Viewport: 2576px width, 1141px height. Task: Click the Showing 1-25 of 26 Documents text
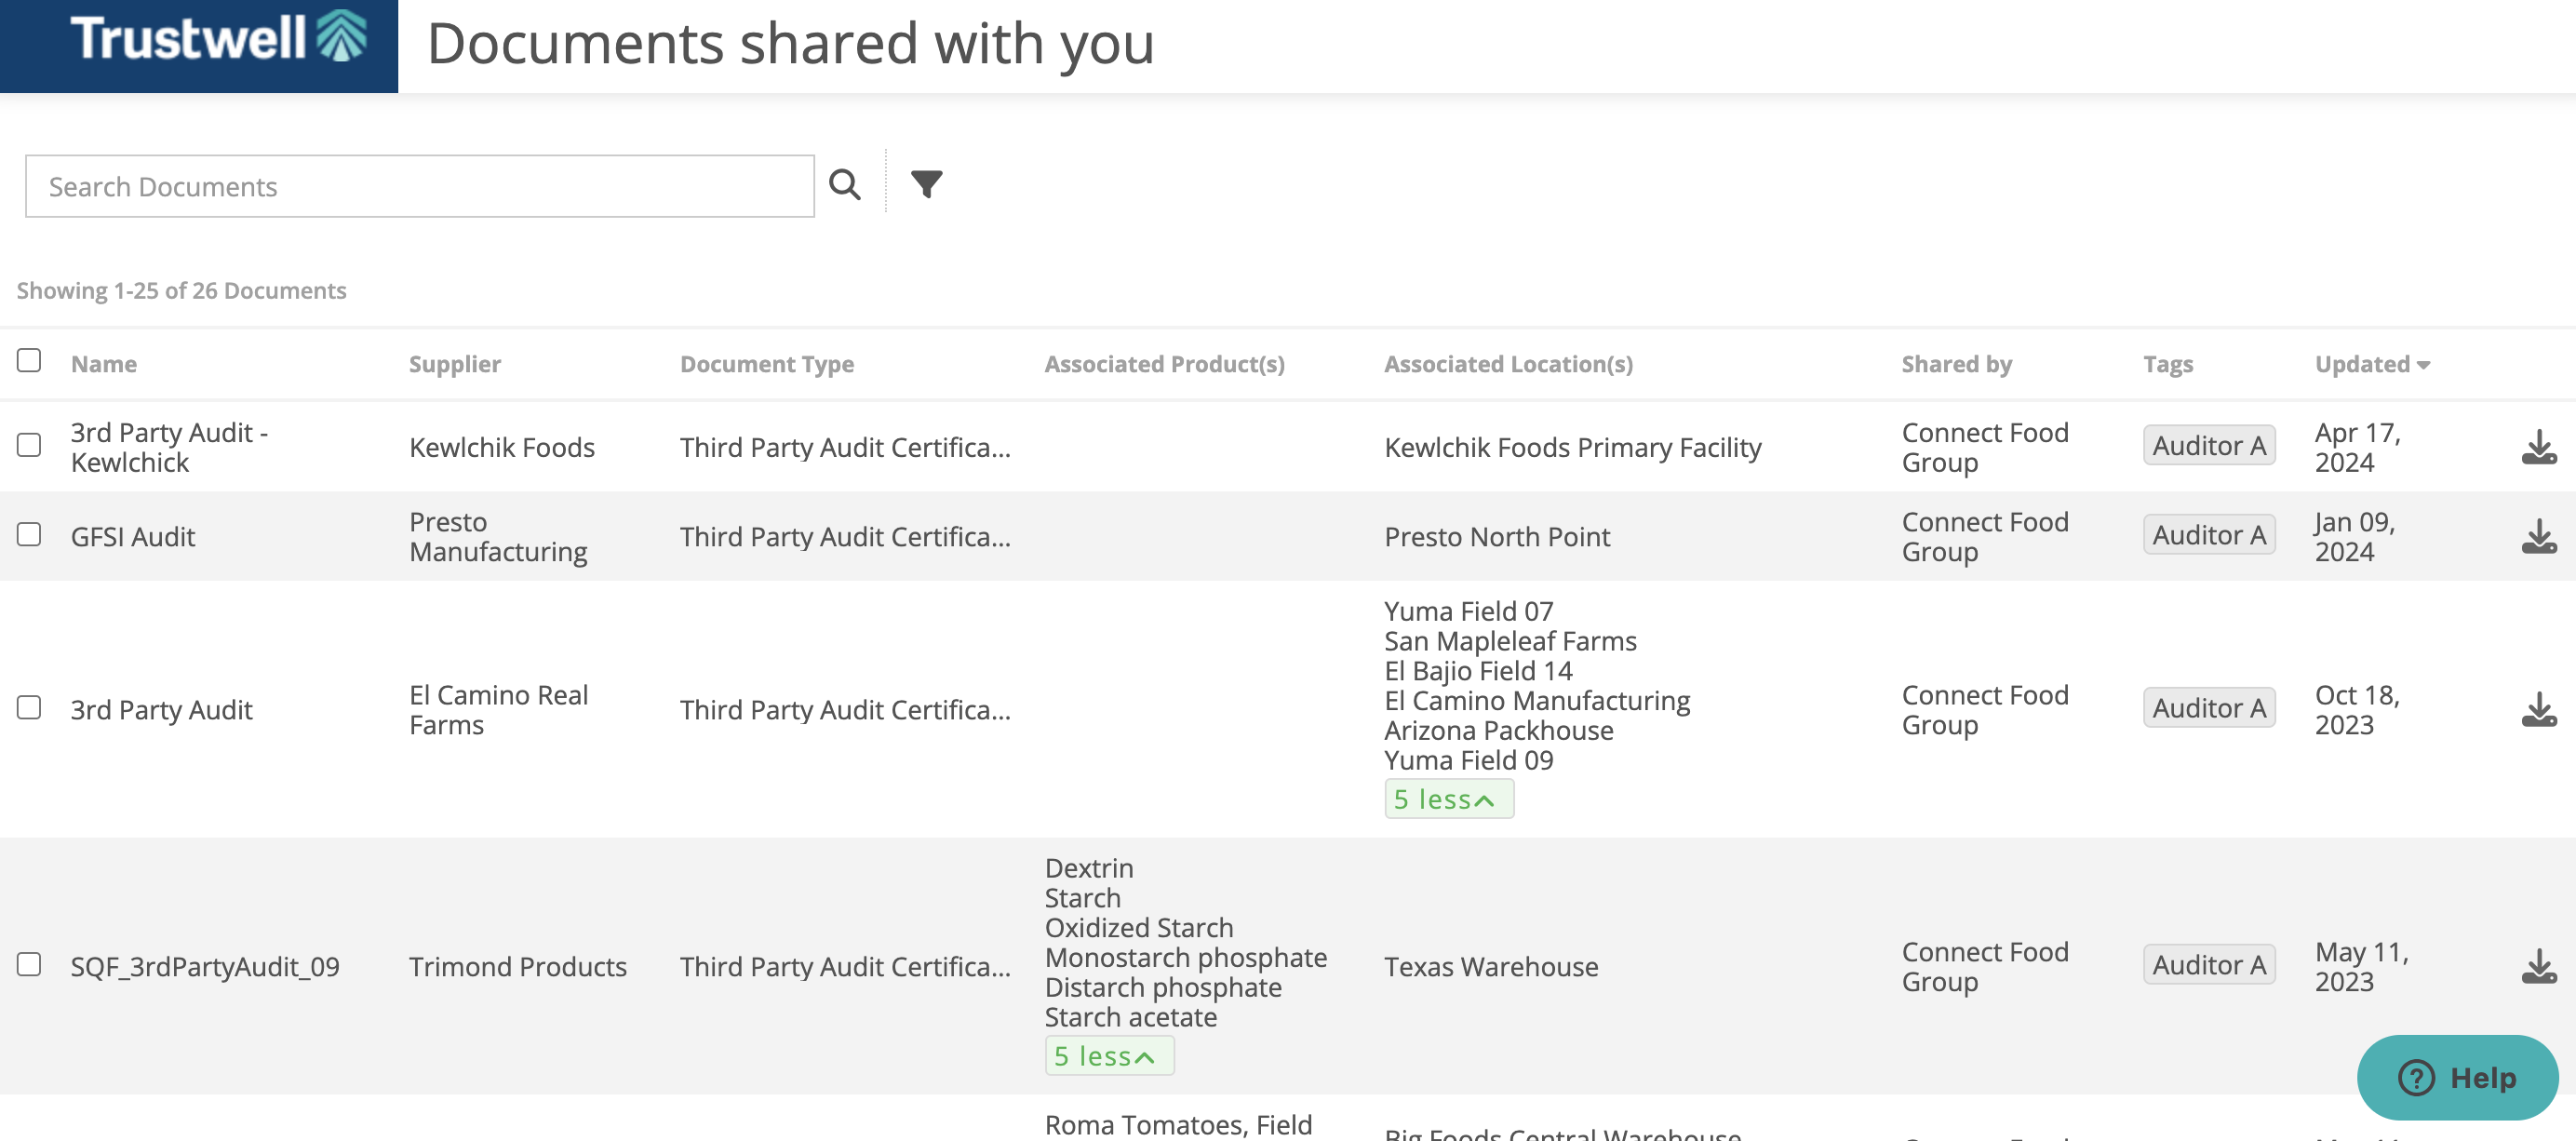click(181, 290)
